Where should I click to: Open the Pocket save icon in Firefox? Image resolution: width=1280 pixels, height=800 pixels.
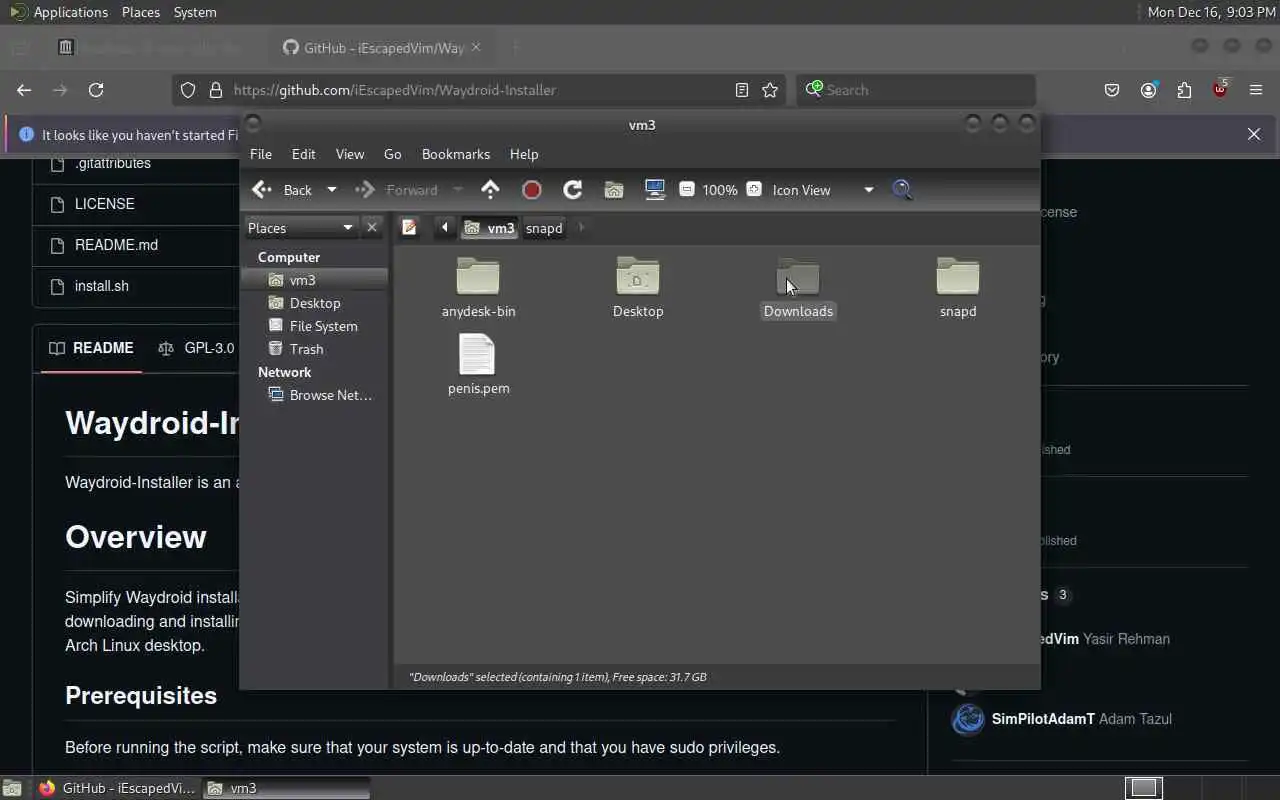pyautogui.click(x=1112, y=90)
